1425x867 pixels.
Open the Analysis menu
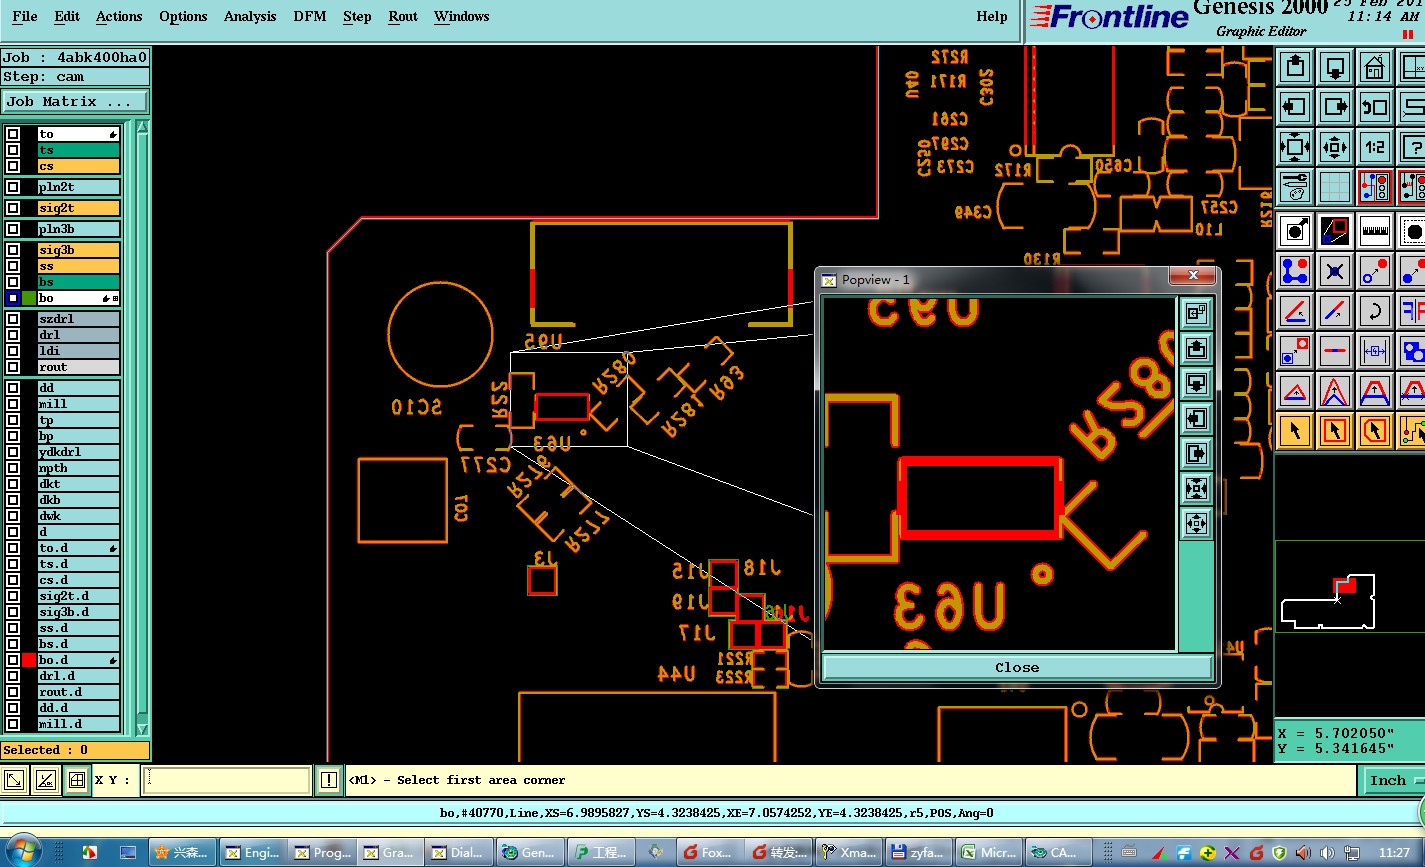click(x=250, y=16)
